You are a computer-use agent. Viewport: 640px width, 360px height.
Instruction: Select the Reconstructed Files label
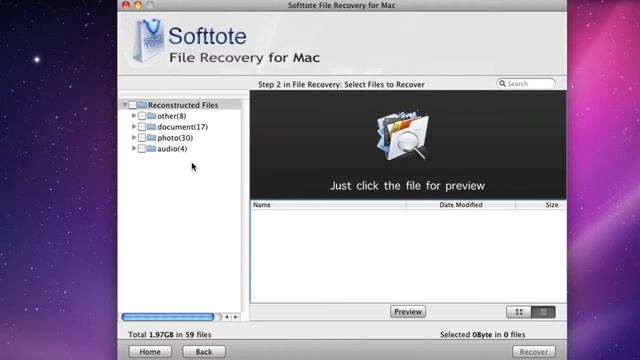click(183, 105)
